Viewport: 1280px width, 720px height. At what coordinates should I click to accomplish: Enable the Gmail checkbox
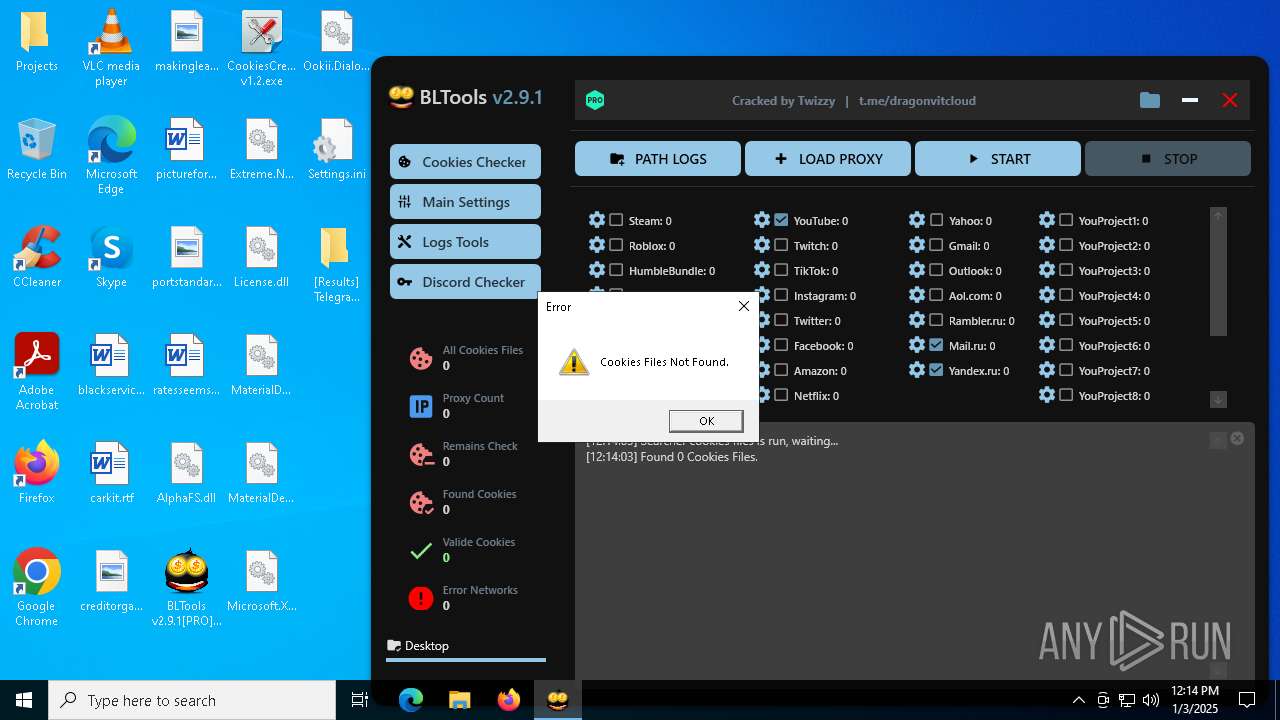[x=936, y=245]
